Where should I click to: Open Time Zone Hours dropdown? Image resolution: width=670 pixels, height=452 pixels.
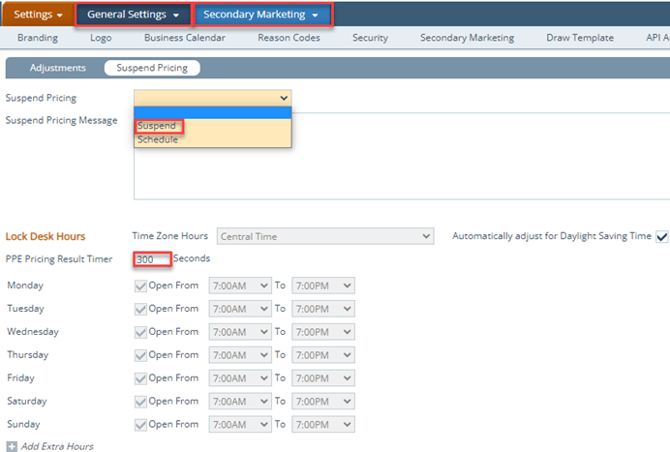[325, 236]
